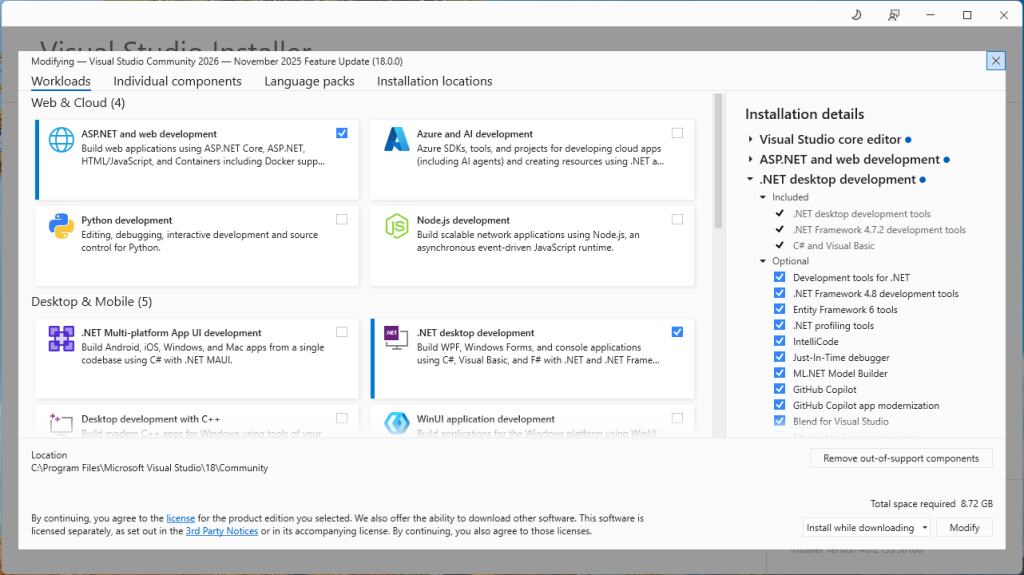
Task: Uncheck Development tools for .NET option
Action: coord(779,277)
